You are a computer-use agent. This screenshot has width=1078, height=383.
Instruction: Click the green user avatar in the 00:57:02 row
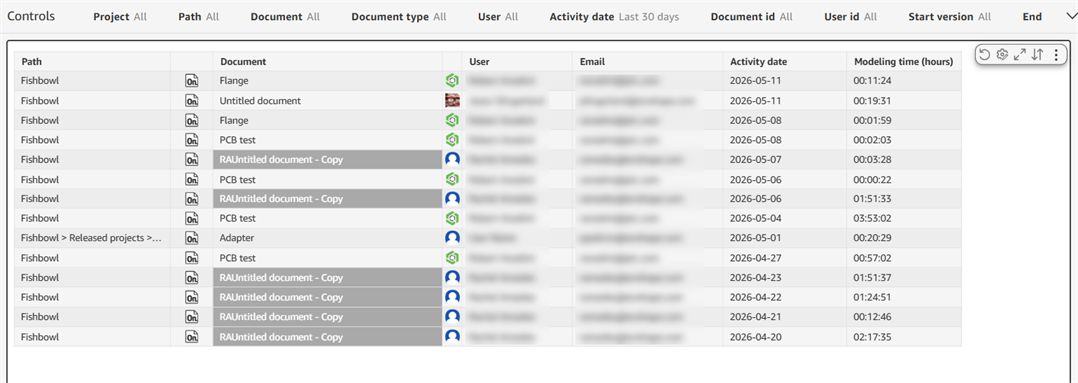coord(452,258)
